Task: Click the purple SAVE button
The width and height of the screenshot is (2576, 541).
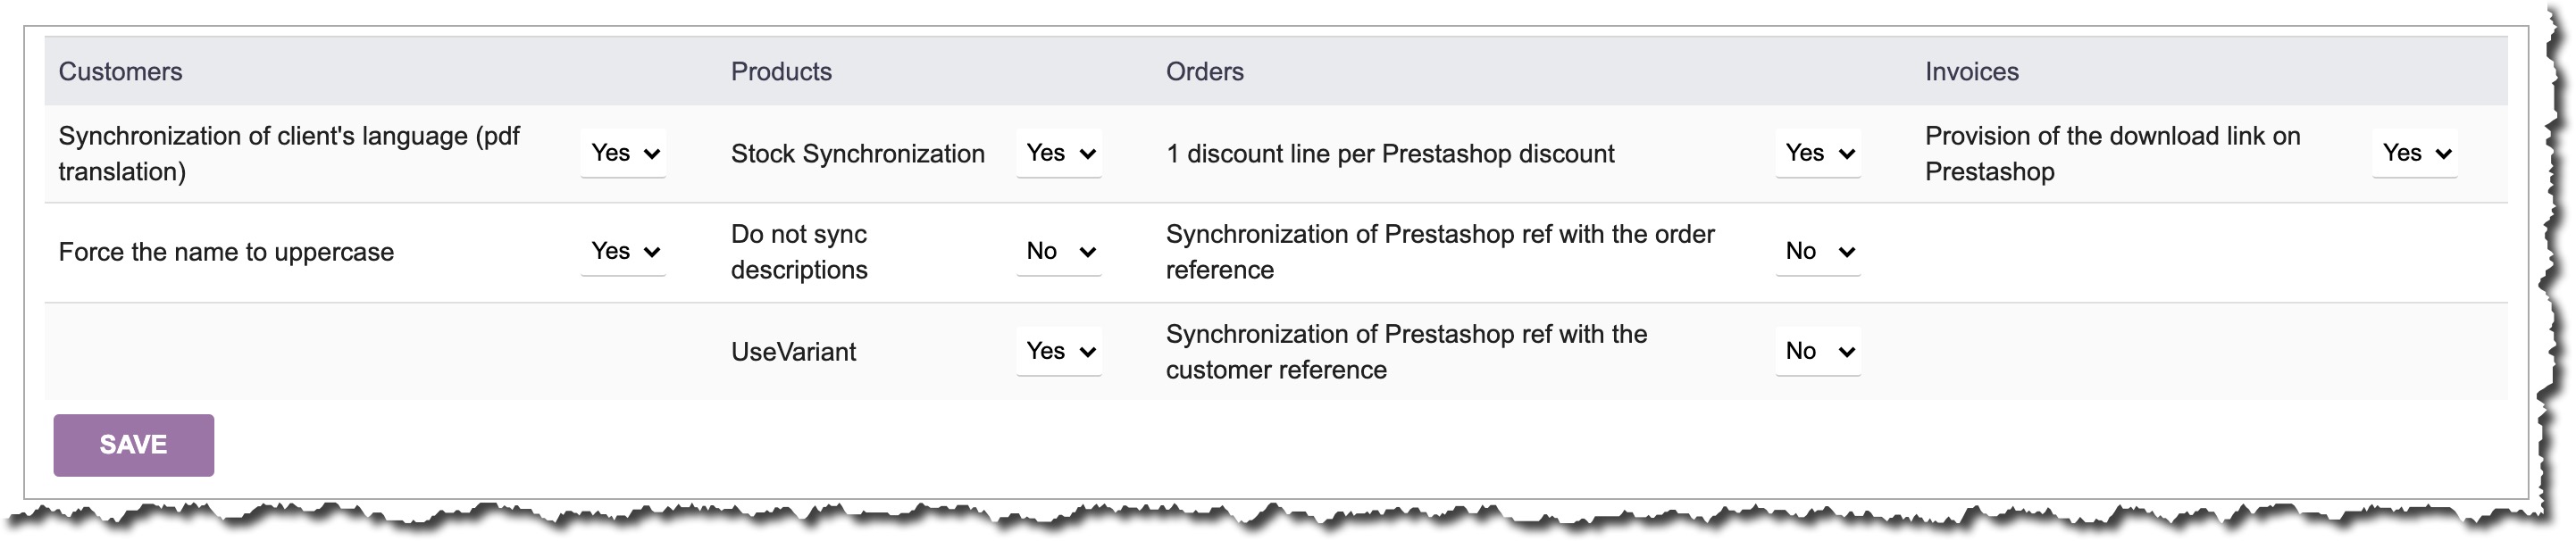Action: (x=133, y=445)
